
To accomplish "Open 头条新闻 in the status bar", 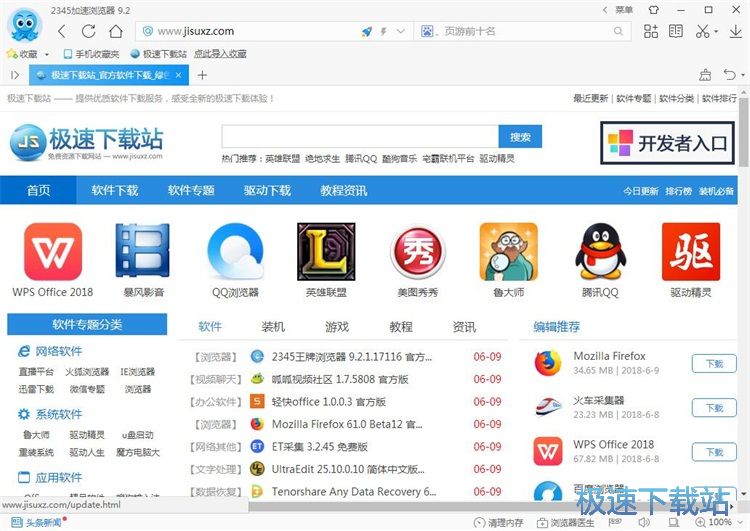I will tap(38, 522).
